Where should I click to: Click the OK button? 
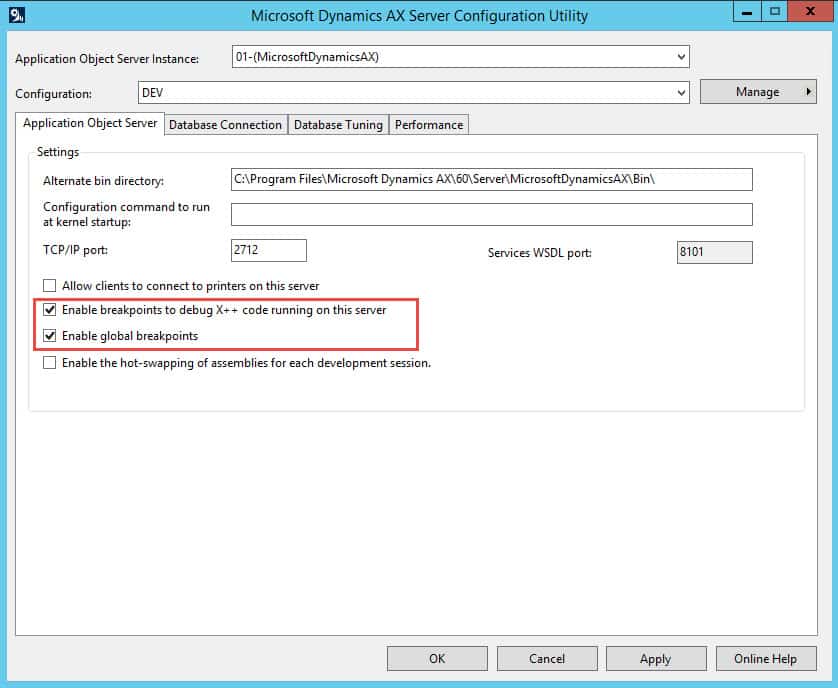click(437, 659)
